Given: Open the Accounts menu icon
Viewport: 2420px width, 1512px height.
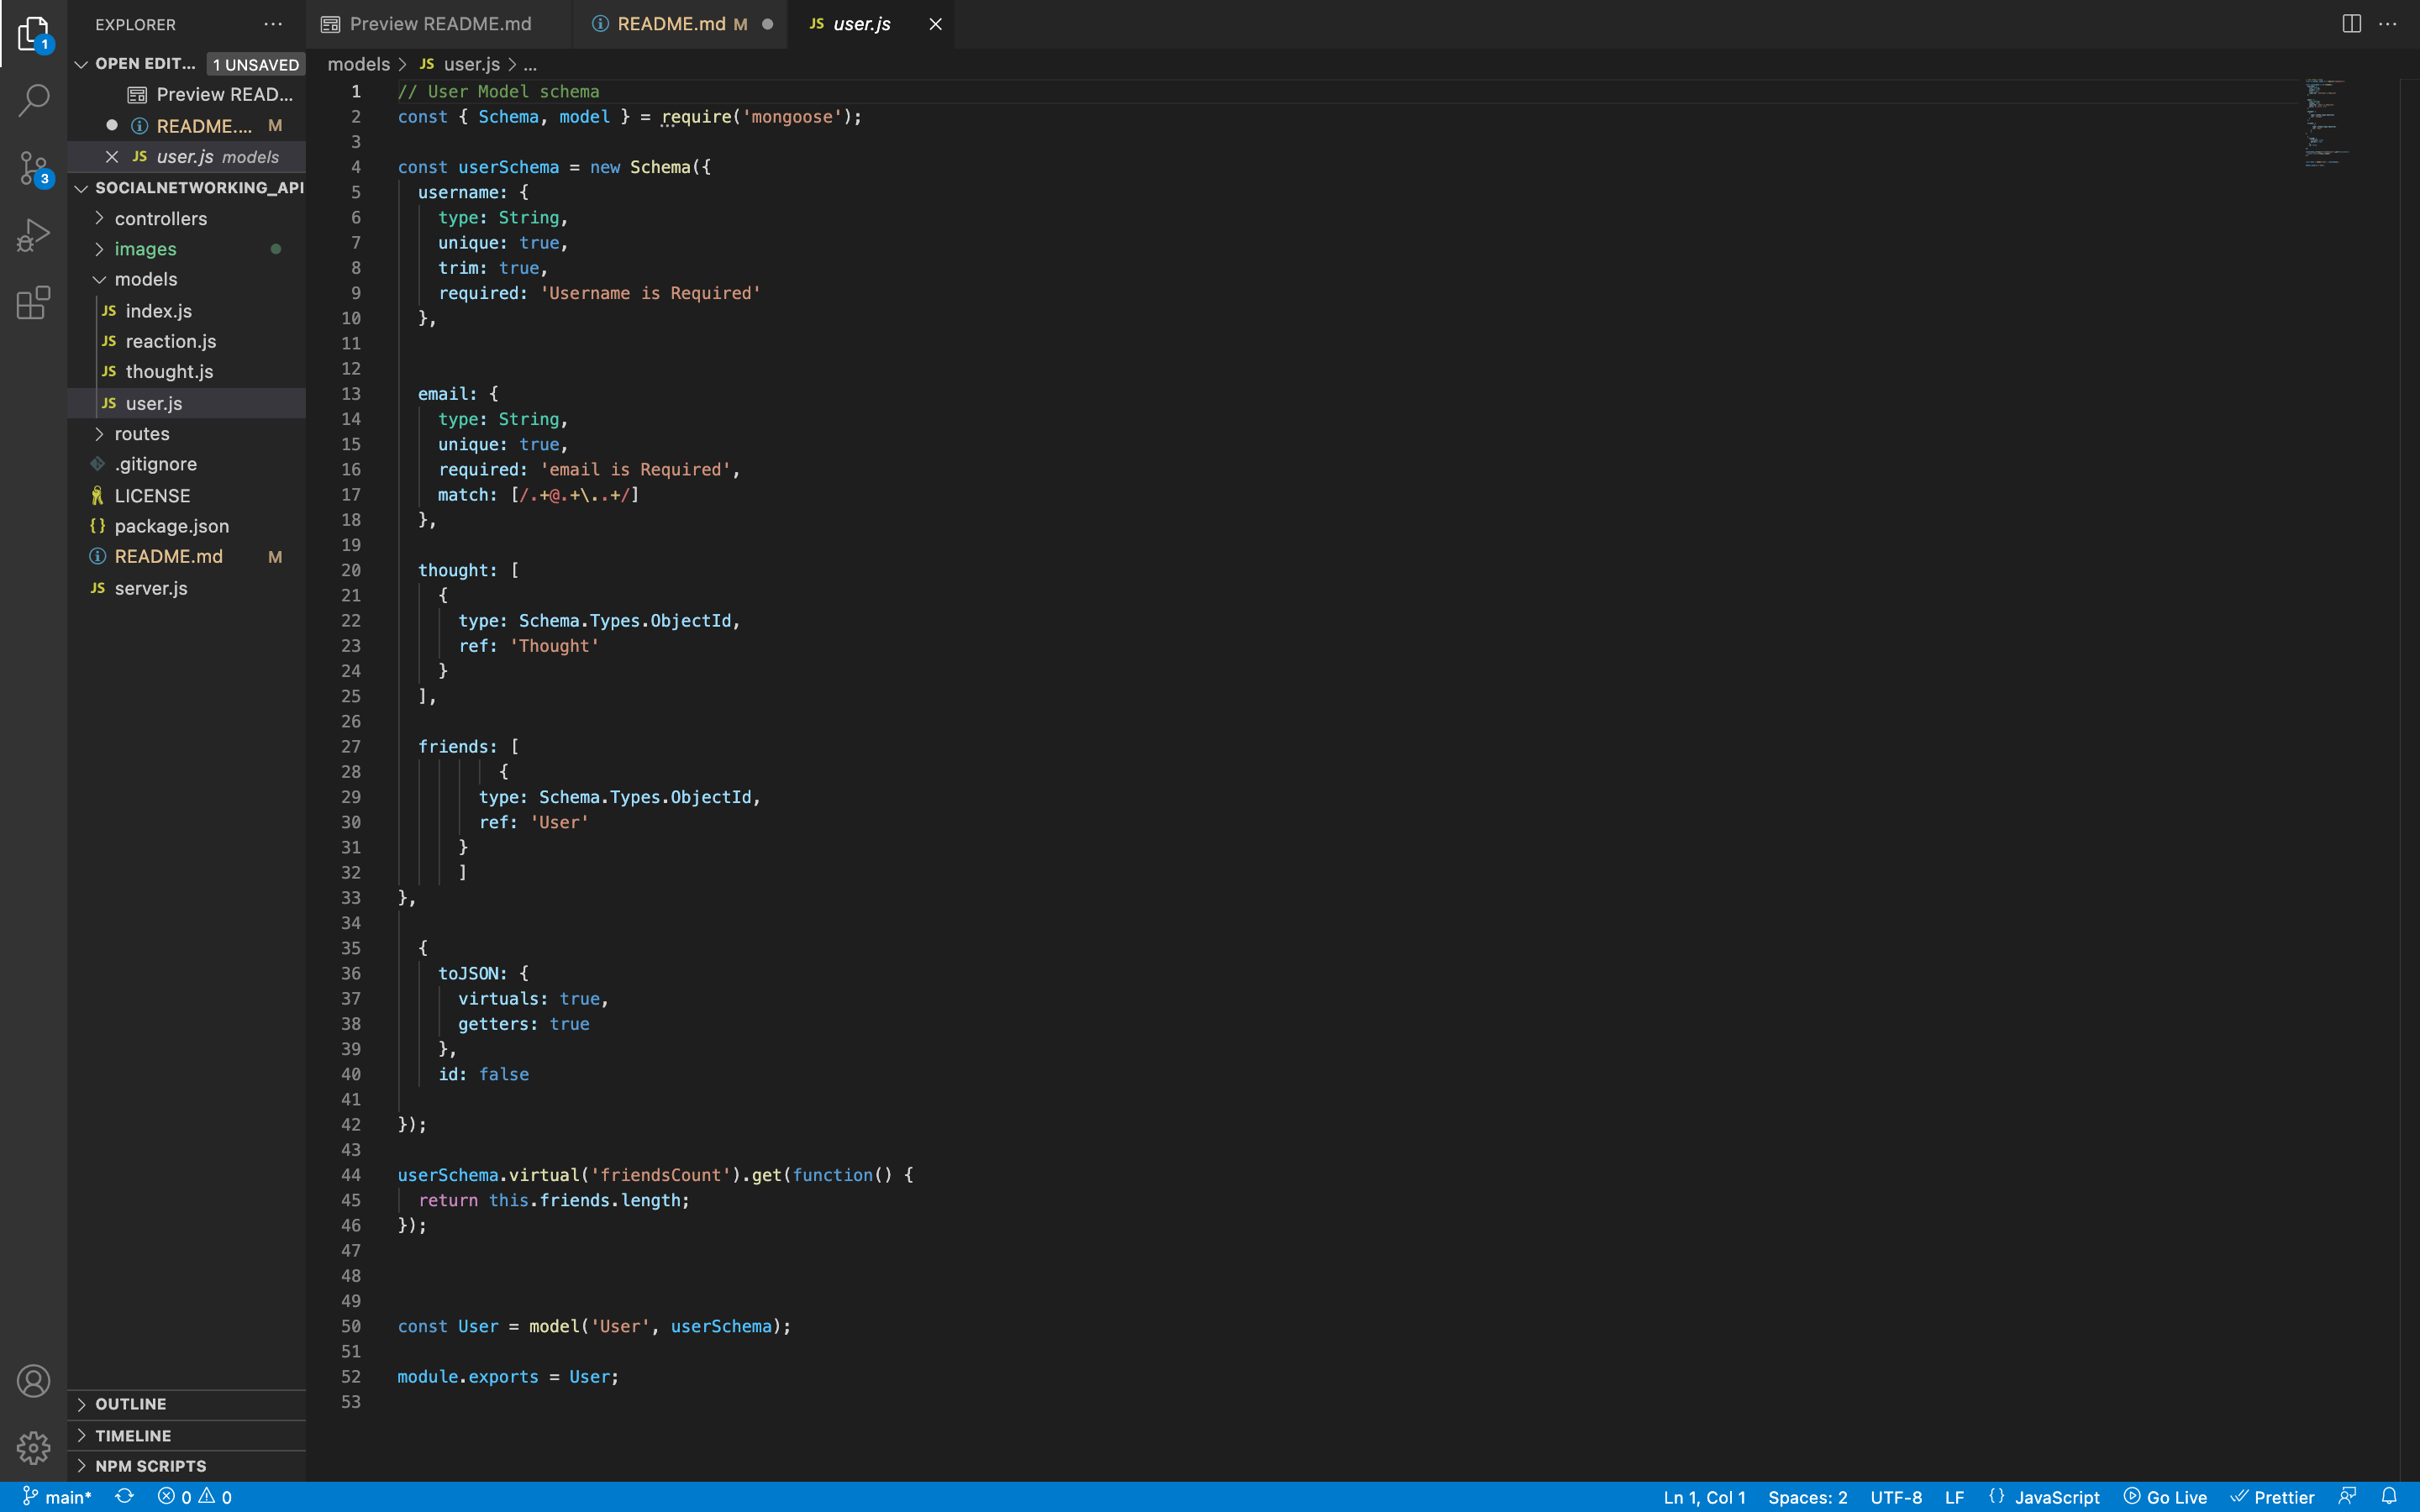Looking at the screenshot, I should point(34,1381).
